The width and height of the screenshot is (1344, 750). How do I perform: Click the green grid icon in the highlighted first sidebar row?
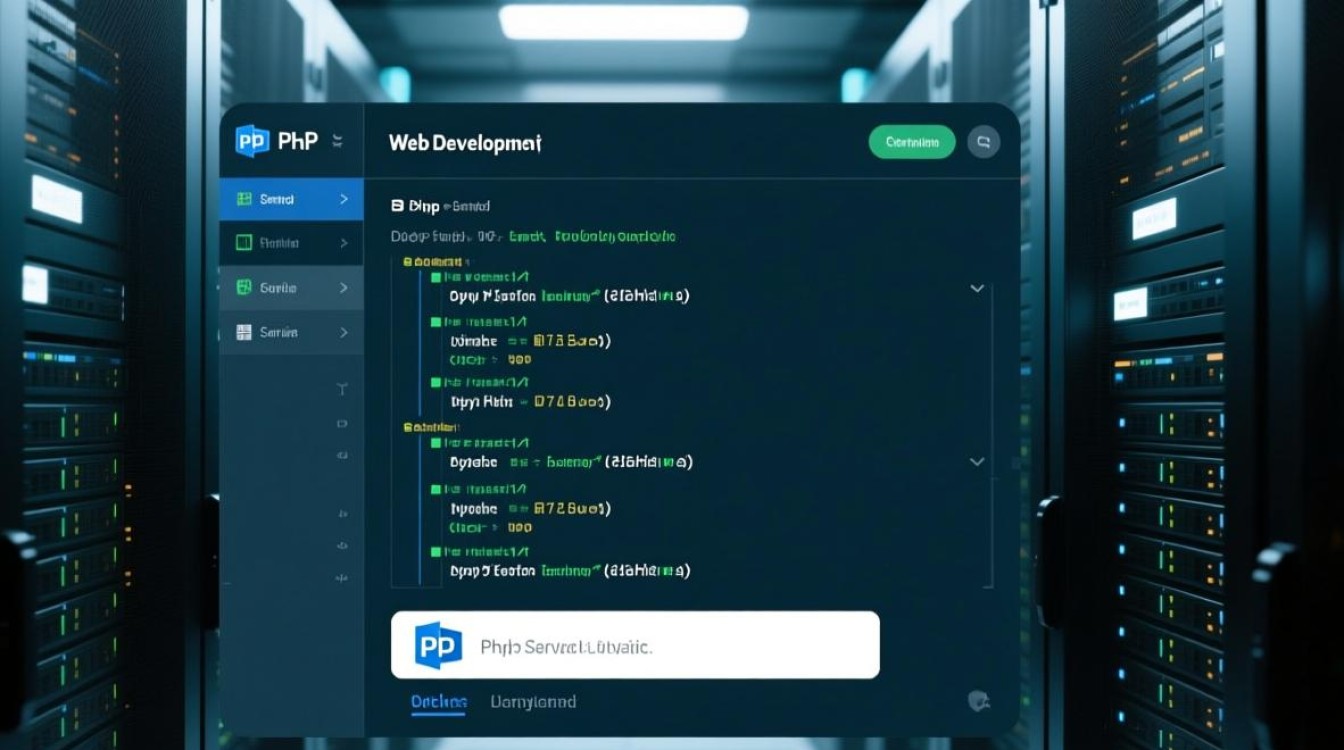243,199
